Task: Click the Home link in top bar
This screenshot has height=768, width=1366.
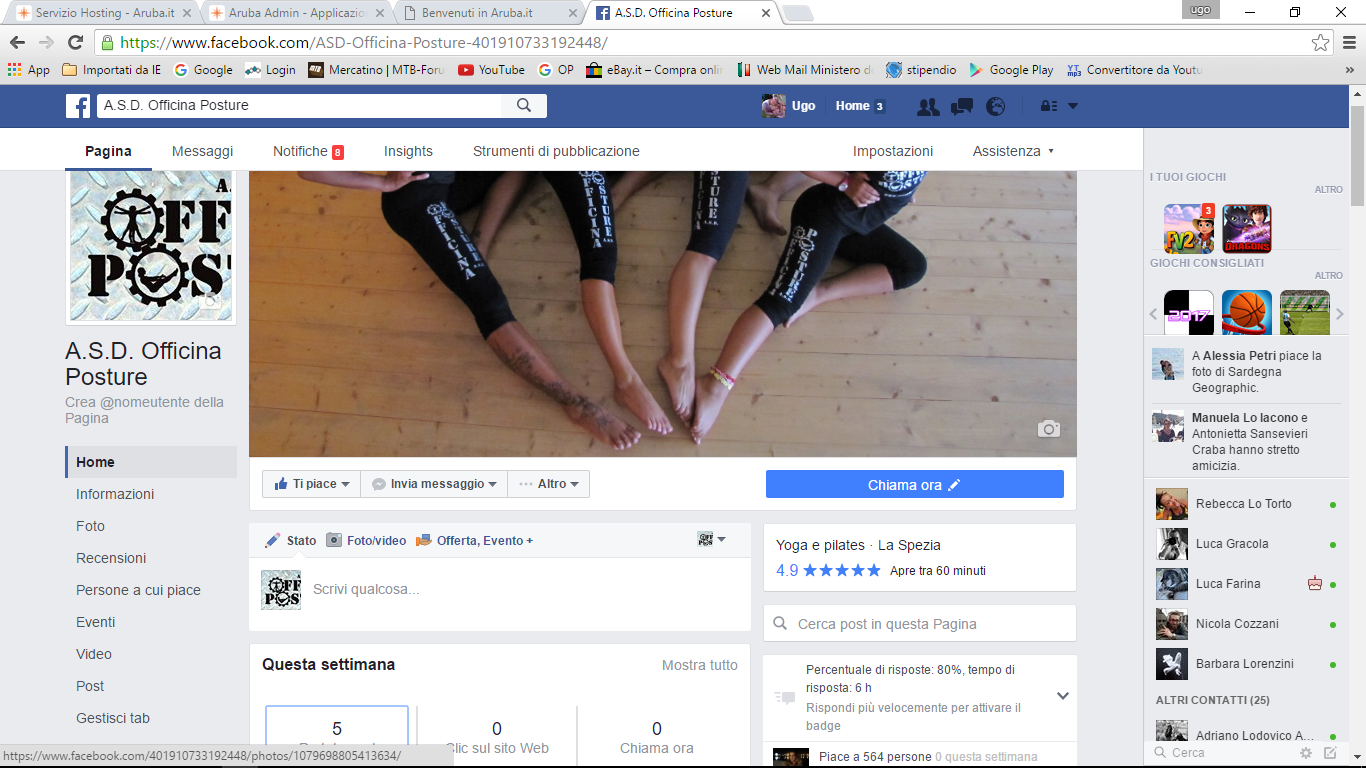Action: tap(853, 106)
